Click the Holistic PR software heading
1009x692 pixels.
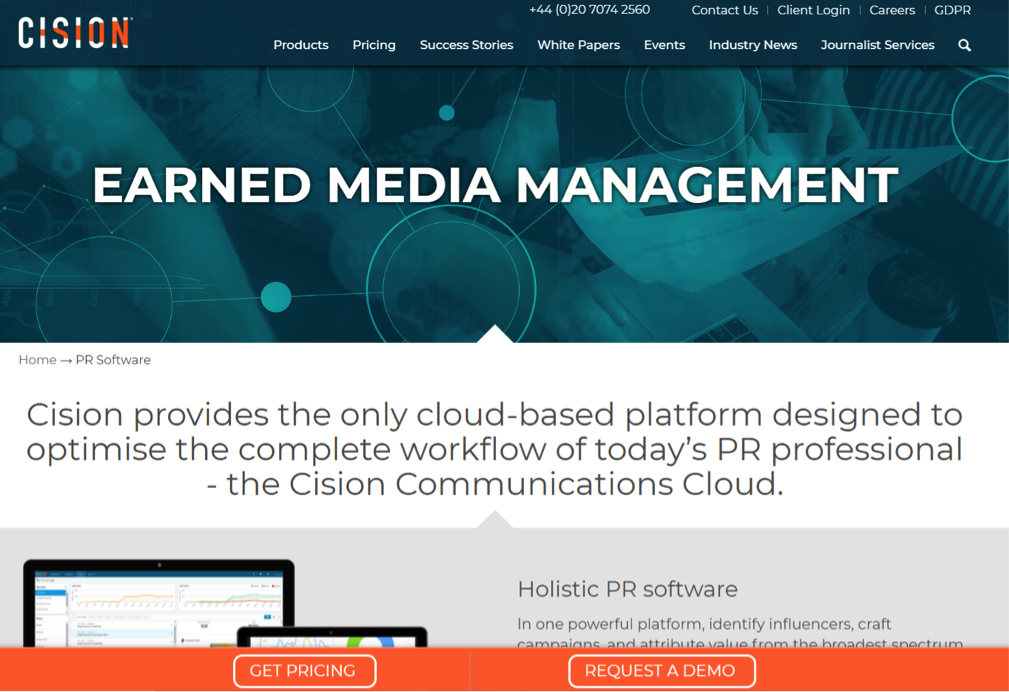pyautogui.click(x=627, y=589)
